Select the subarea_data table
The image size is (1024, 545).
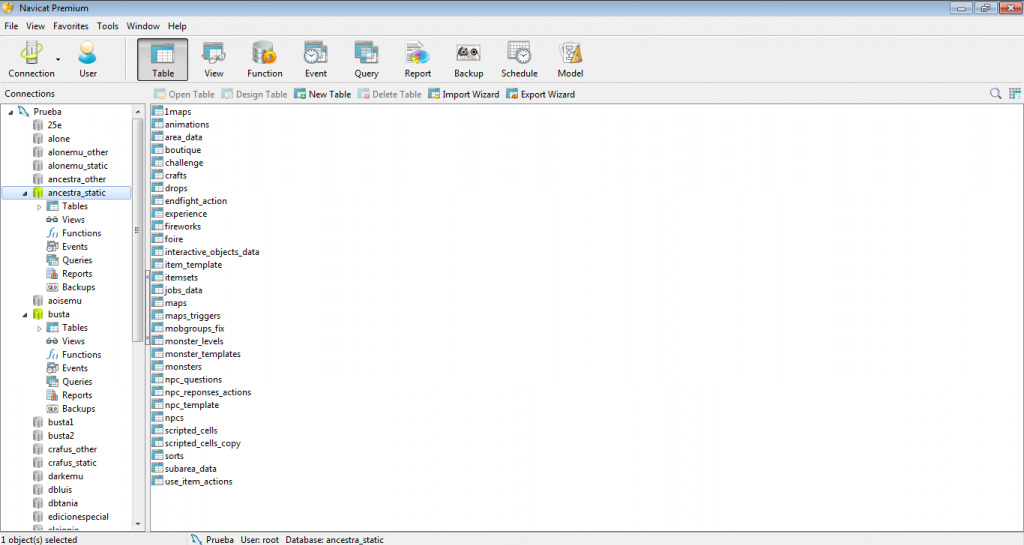(x=185, y=469)
